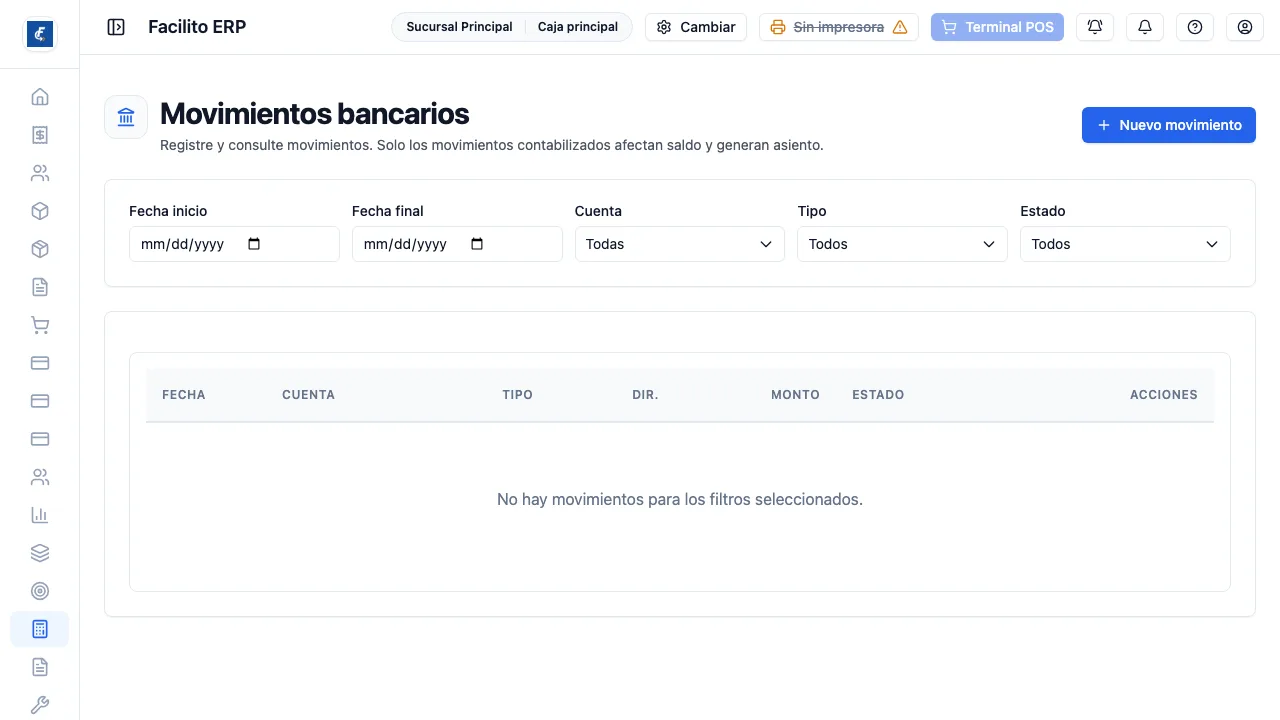Open the calendar picker in Fecha final

click(477, 244)
